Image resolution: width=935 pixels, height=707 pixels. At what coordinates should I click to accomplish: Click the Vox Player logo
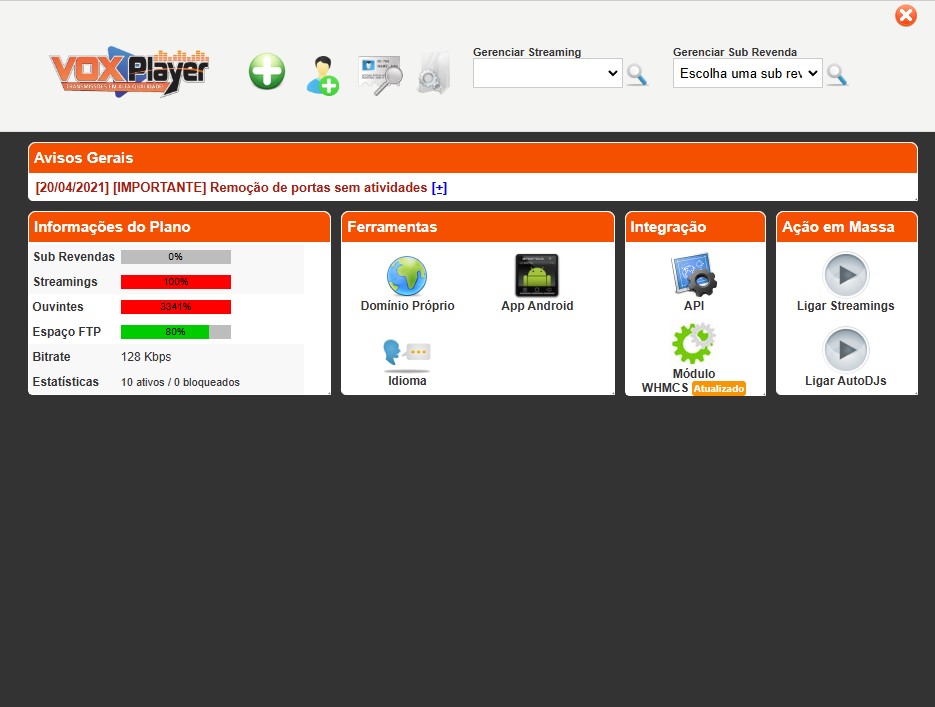click(x=129, y=72)
